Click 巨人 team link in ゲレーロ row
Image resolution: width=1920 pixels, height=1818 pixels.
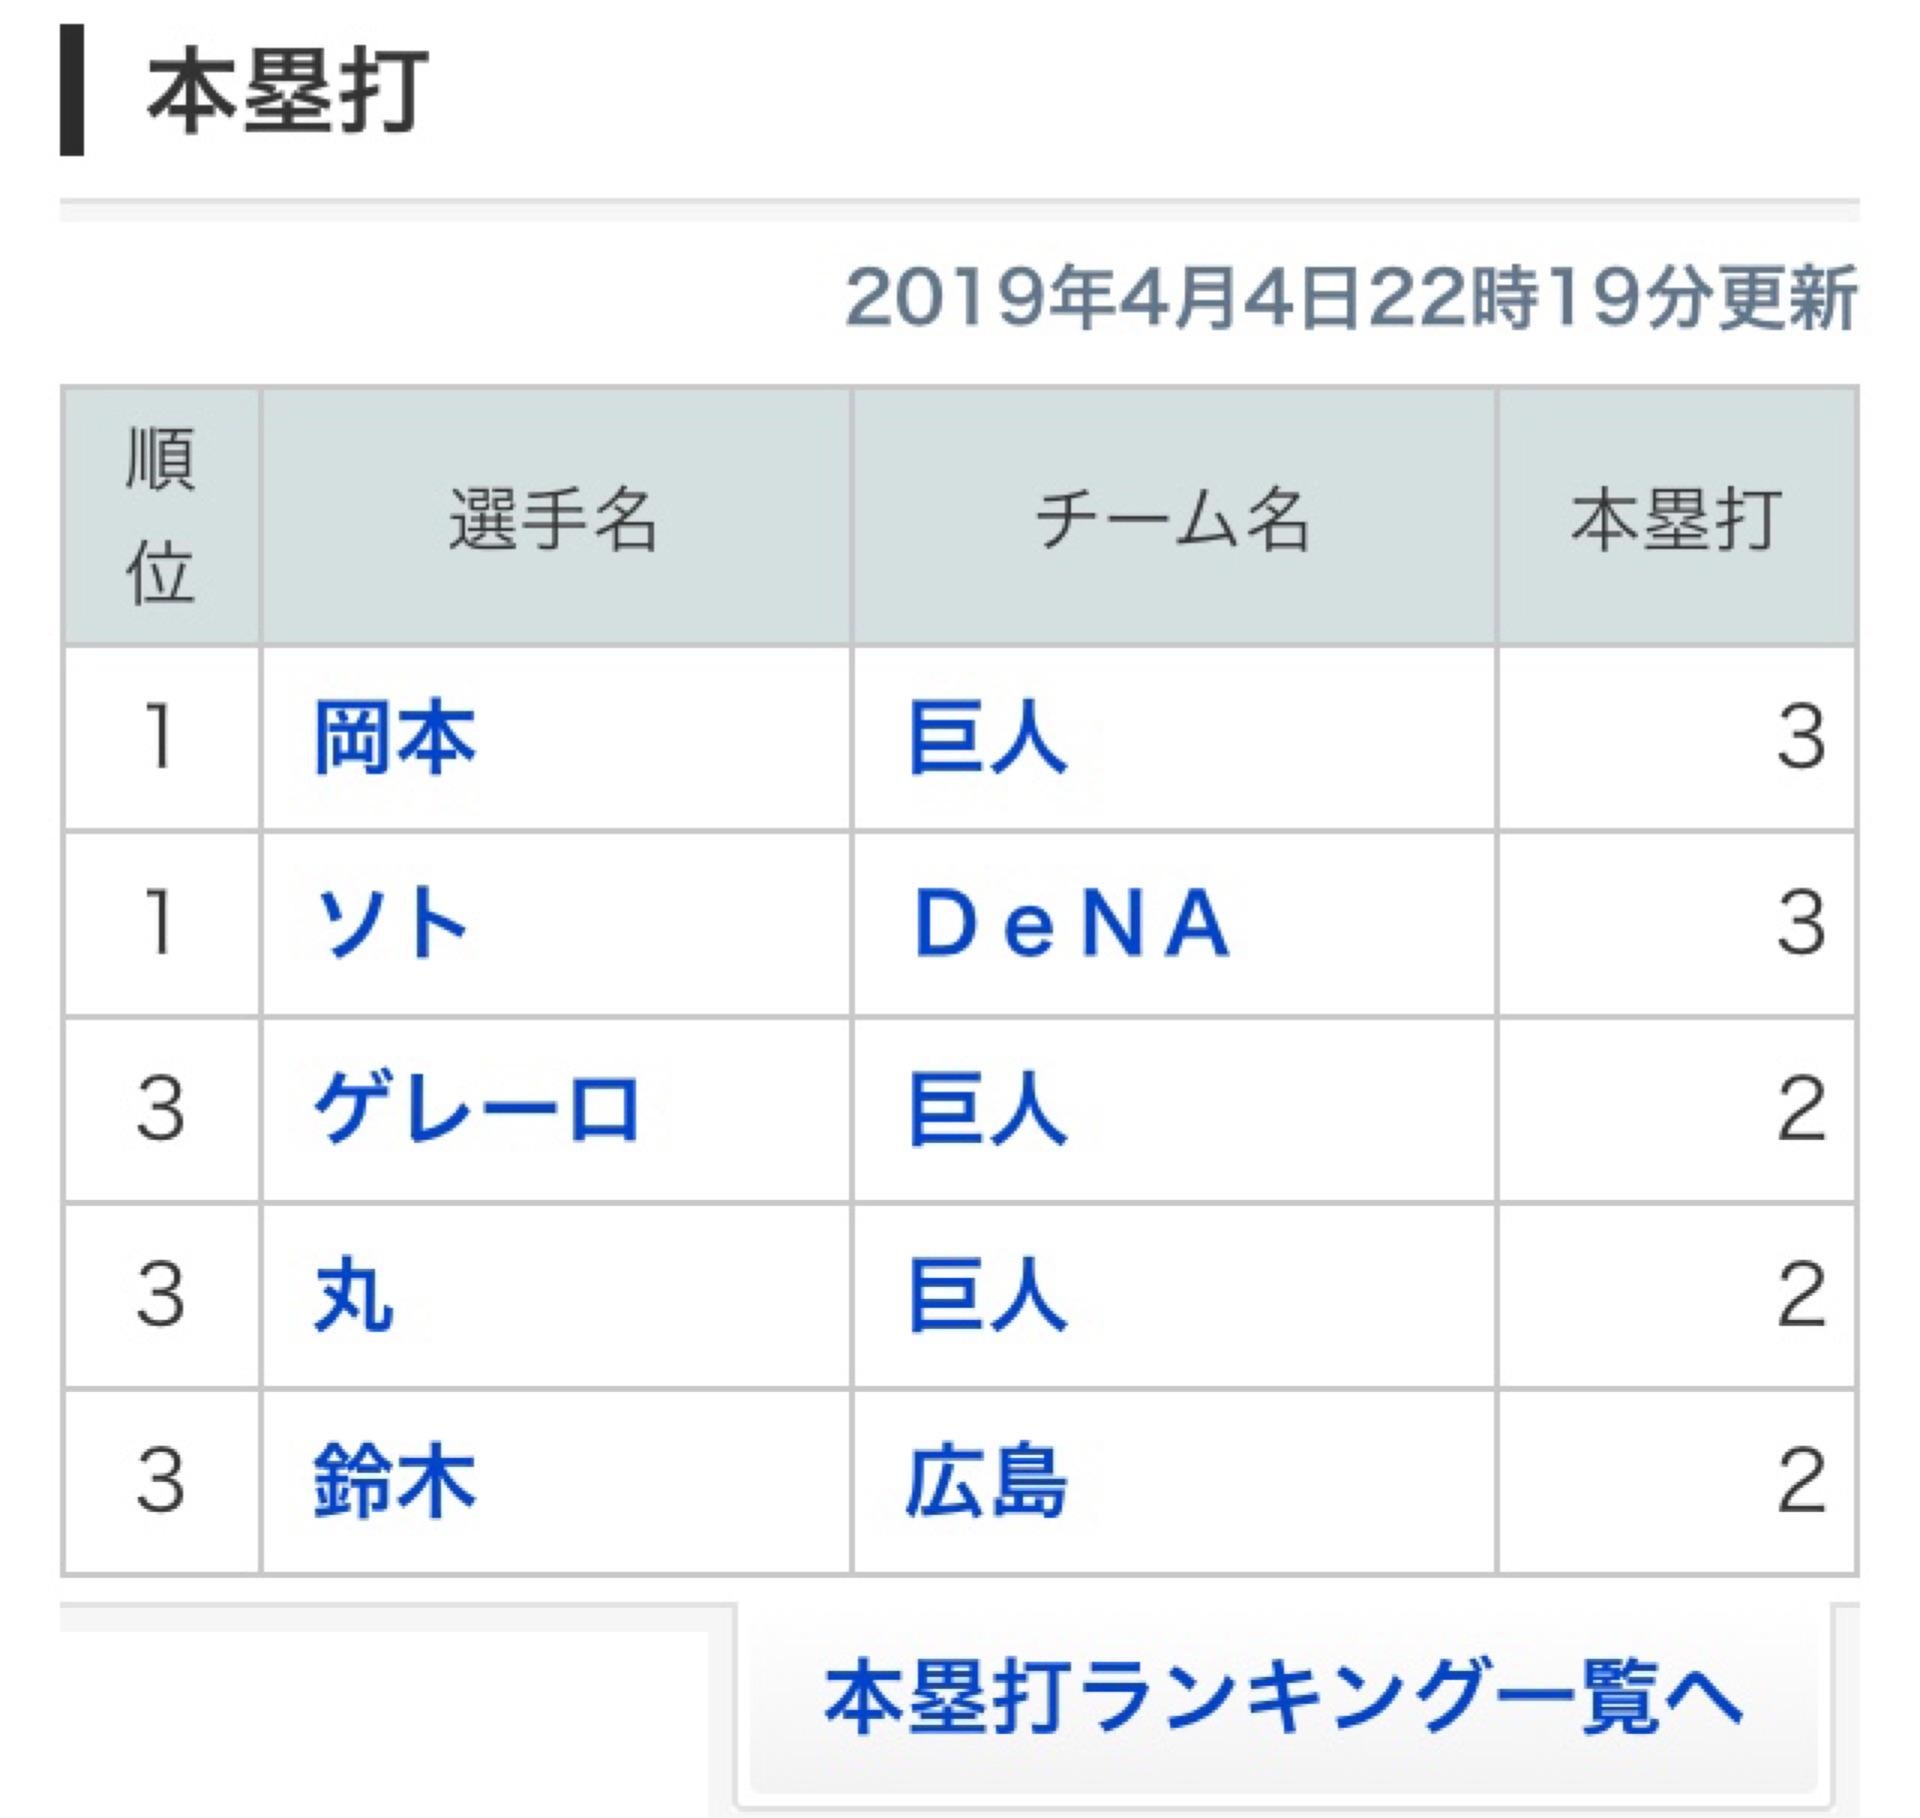coord(988,1109)
